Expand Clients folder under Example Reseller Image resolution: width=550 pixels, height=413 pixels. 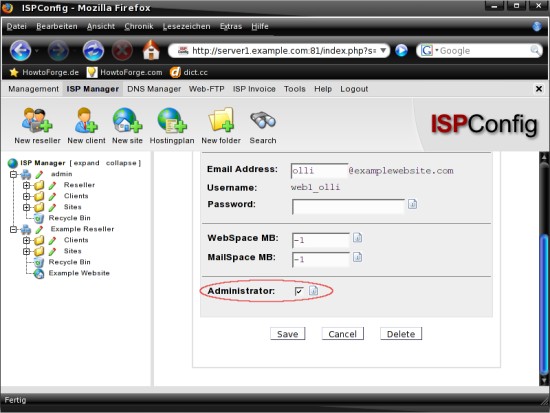click(26, 240)
